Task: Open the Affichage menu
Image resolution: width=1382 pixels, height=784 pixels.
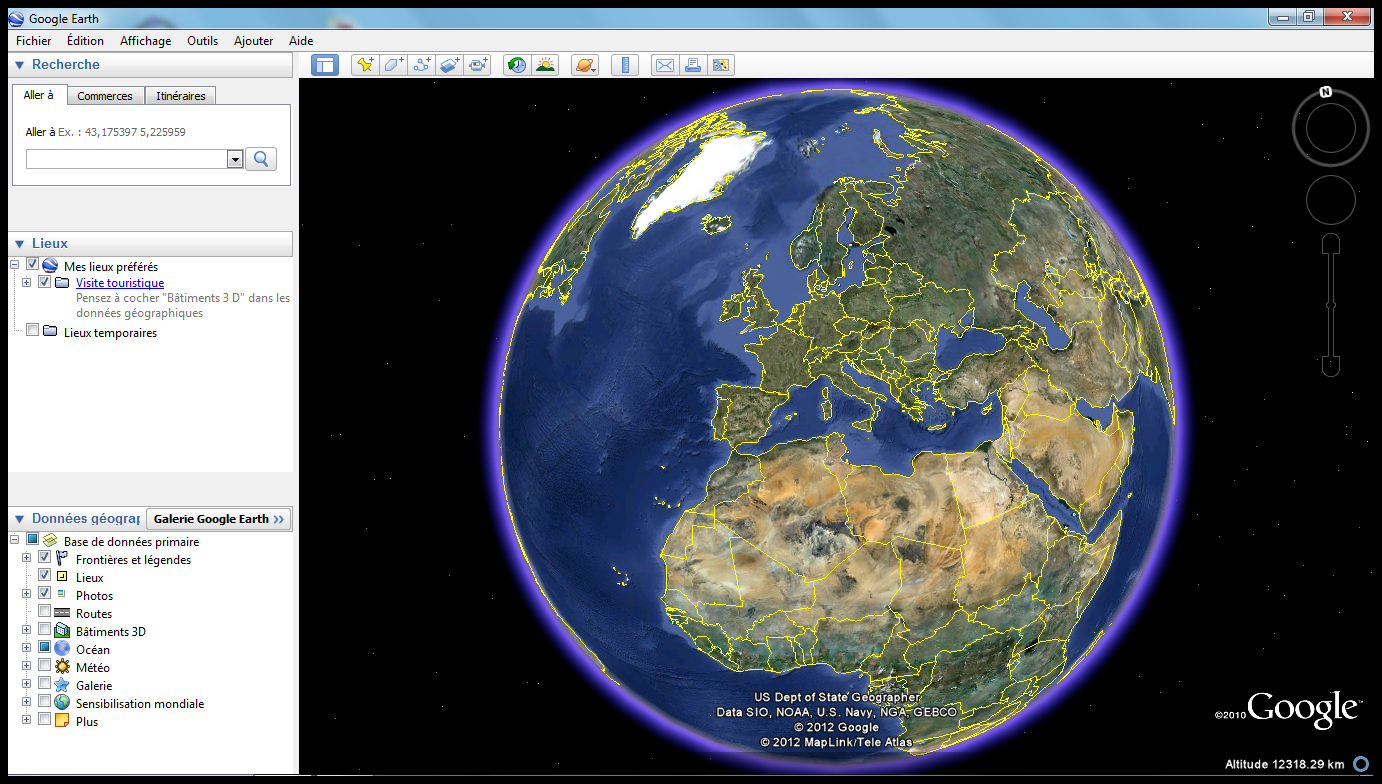Action: click(145, 41)
